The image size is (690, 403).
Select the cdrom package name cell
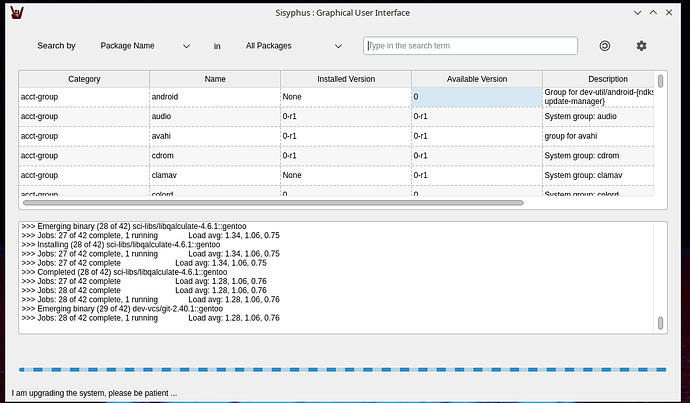pos(215,156)
